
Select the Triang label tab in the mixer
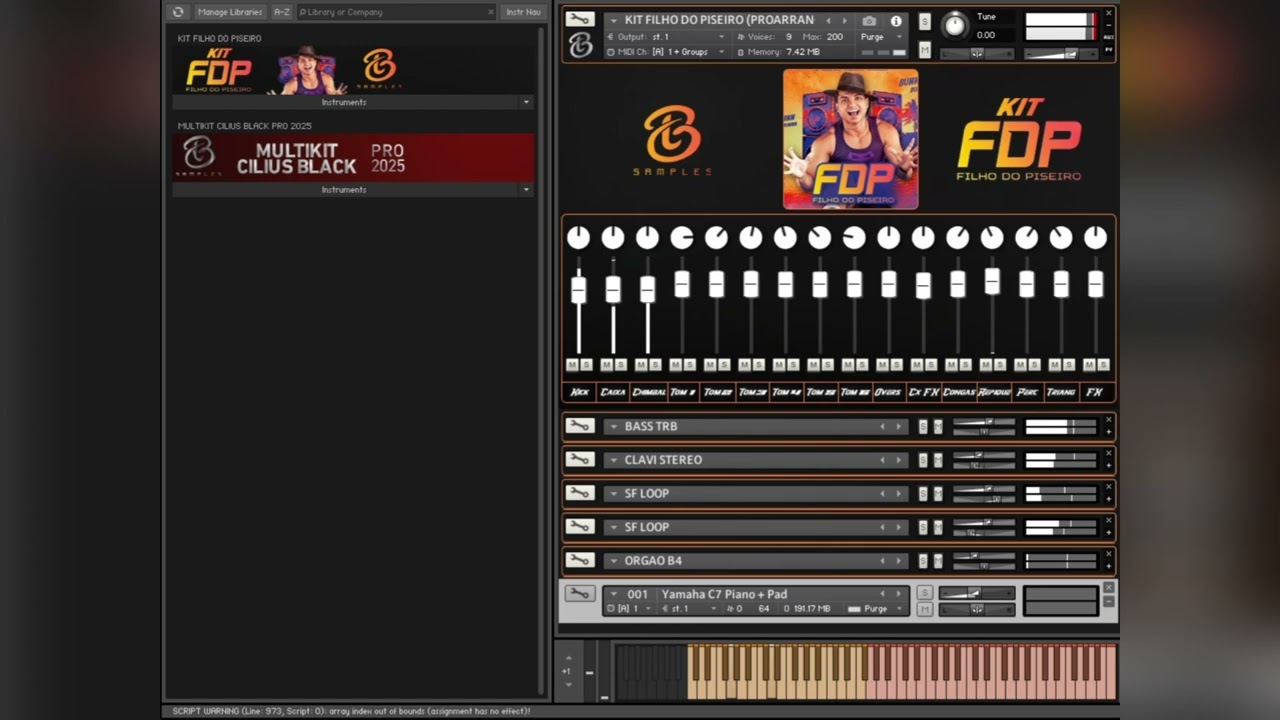1060,392
